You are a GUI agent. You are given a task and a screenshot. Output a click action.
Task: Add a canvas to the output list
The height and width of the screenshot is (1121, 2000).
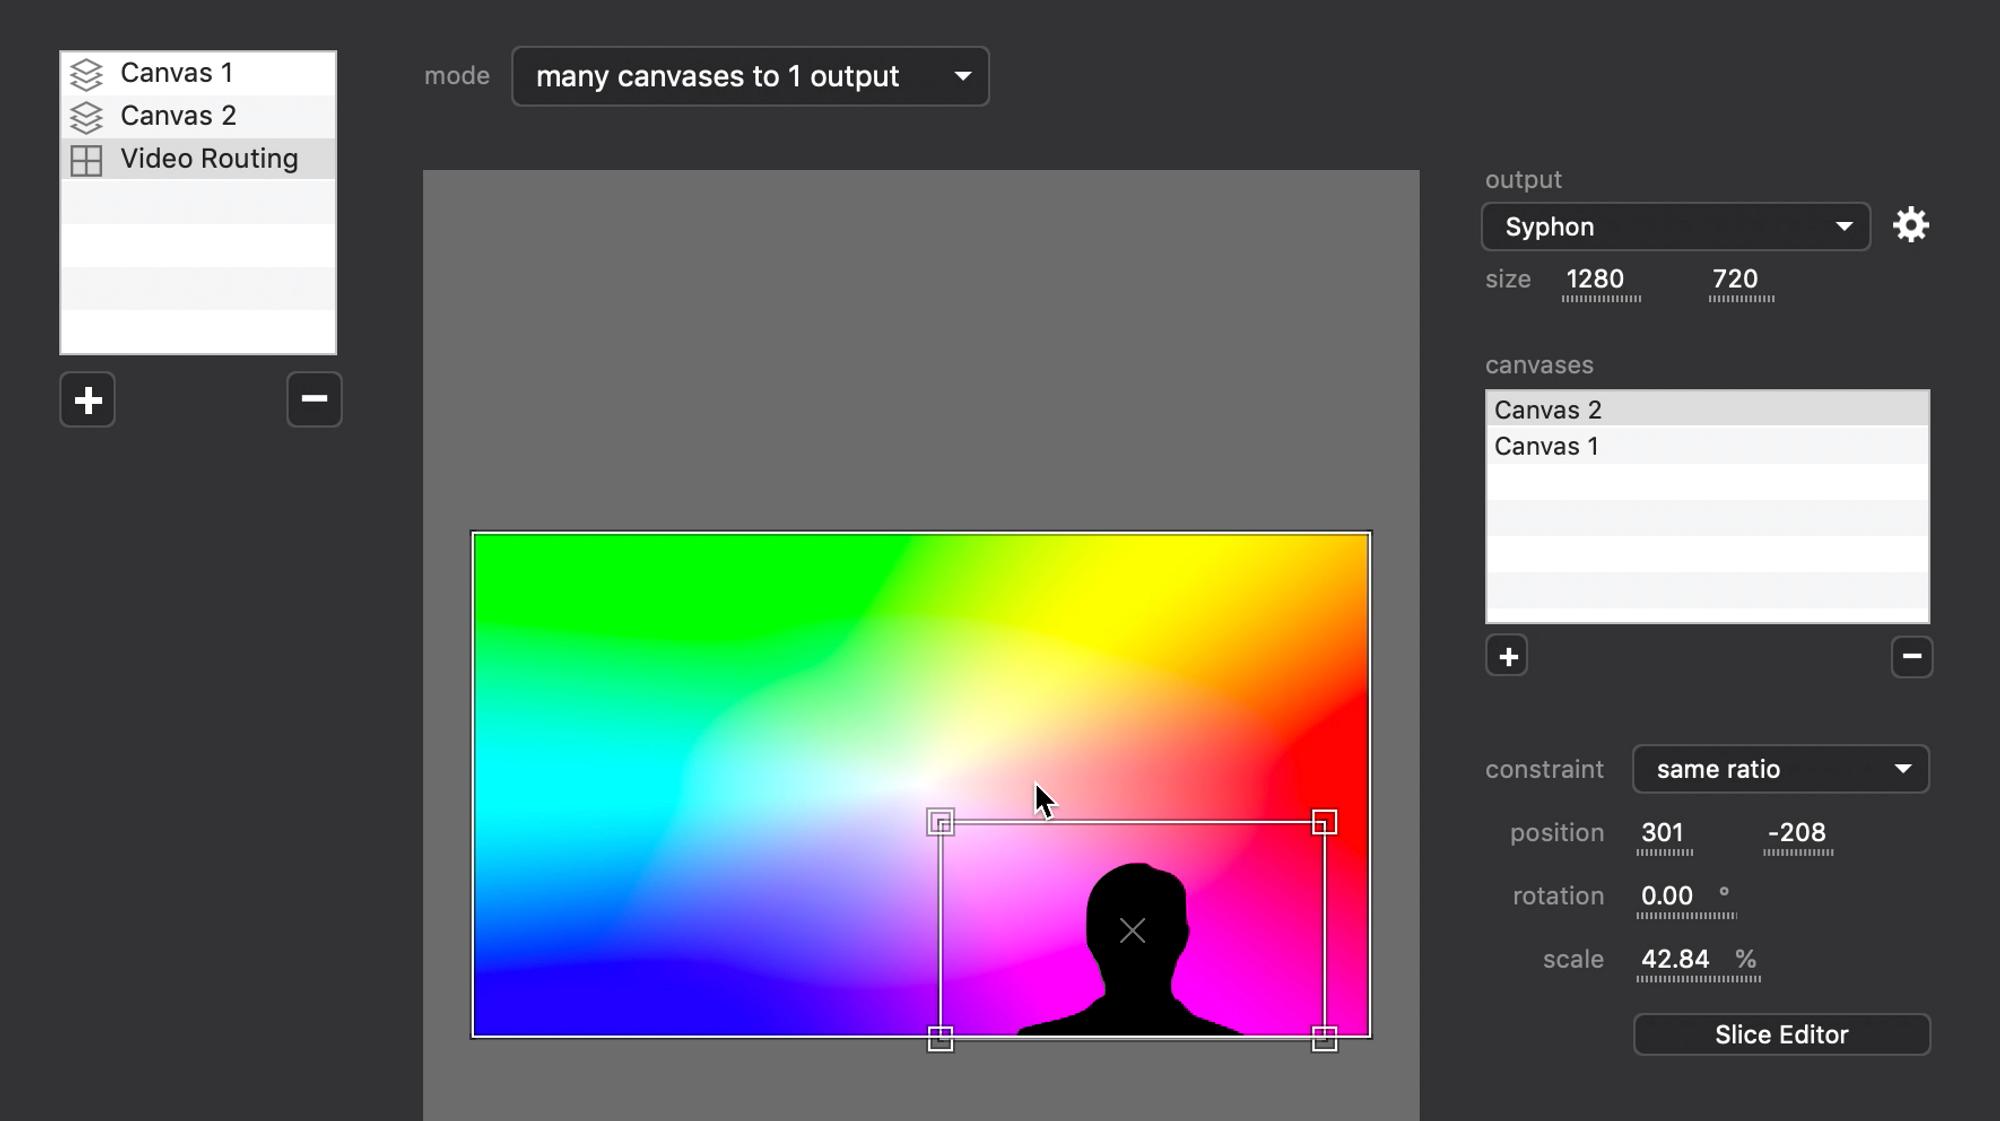coord(1507,657)
